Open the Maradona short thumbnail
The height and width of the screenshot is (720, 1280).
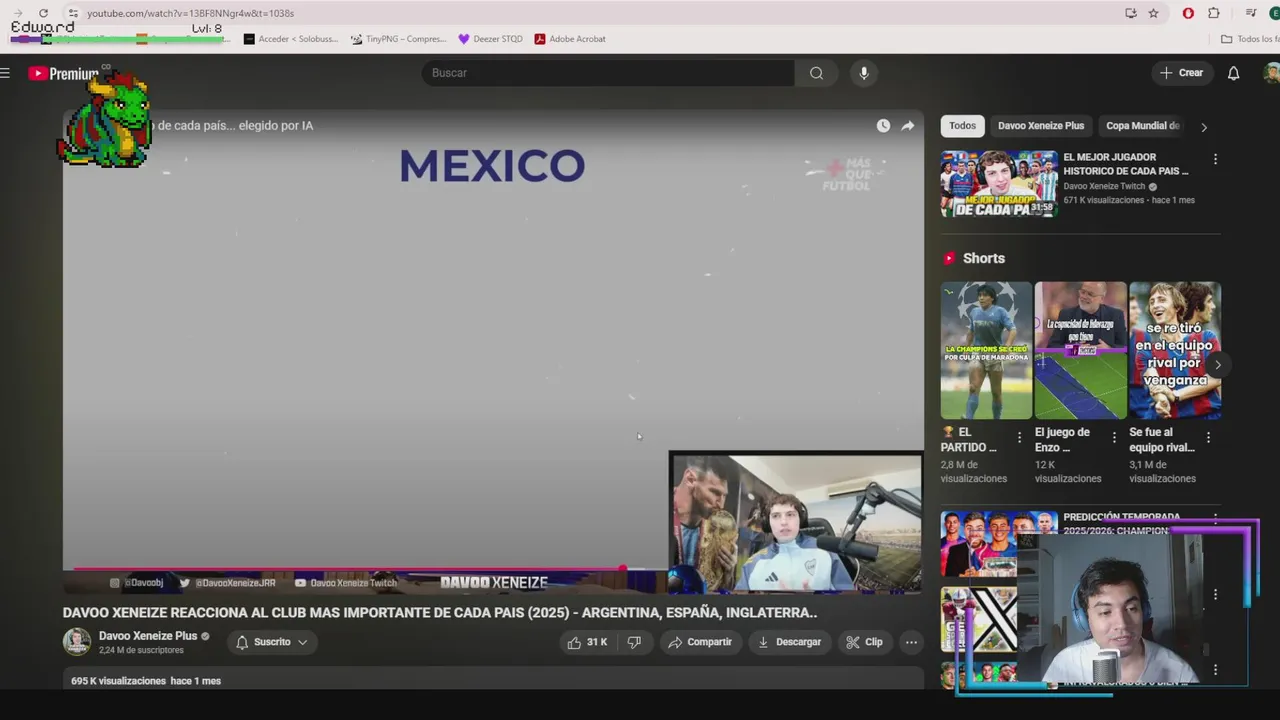point(986,350)
